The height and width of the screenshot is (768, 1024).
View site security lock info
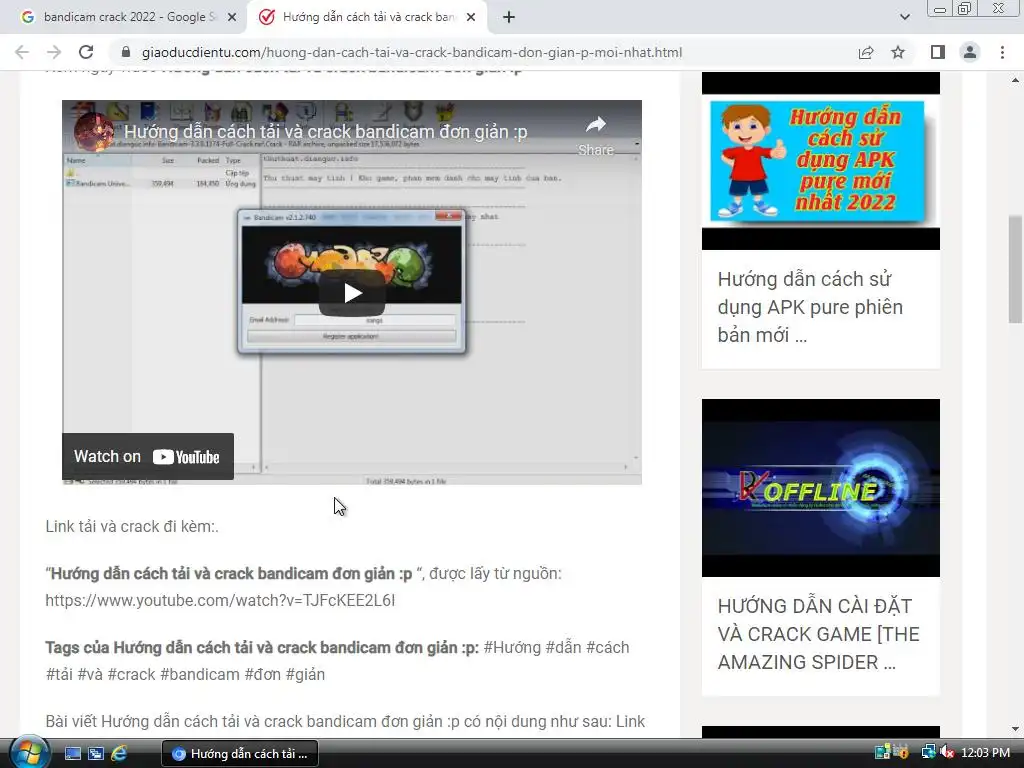[x=126, y=52]
